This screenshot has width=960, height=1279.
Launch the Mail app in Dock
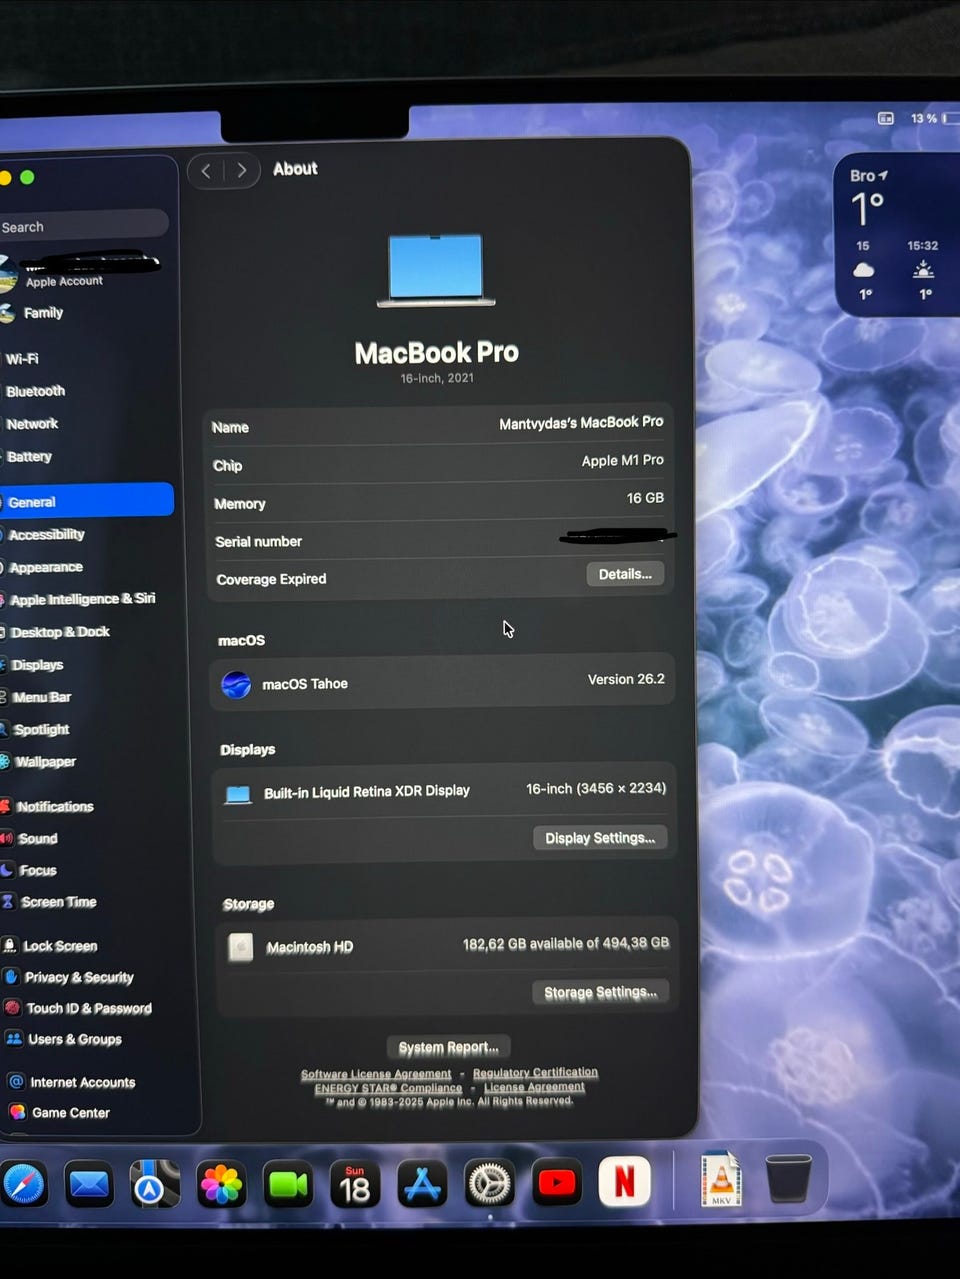[89, 1186]
